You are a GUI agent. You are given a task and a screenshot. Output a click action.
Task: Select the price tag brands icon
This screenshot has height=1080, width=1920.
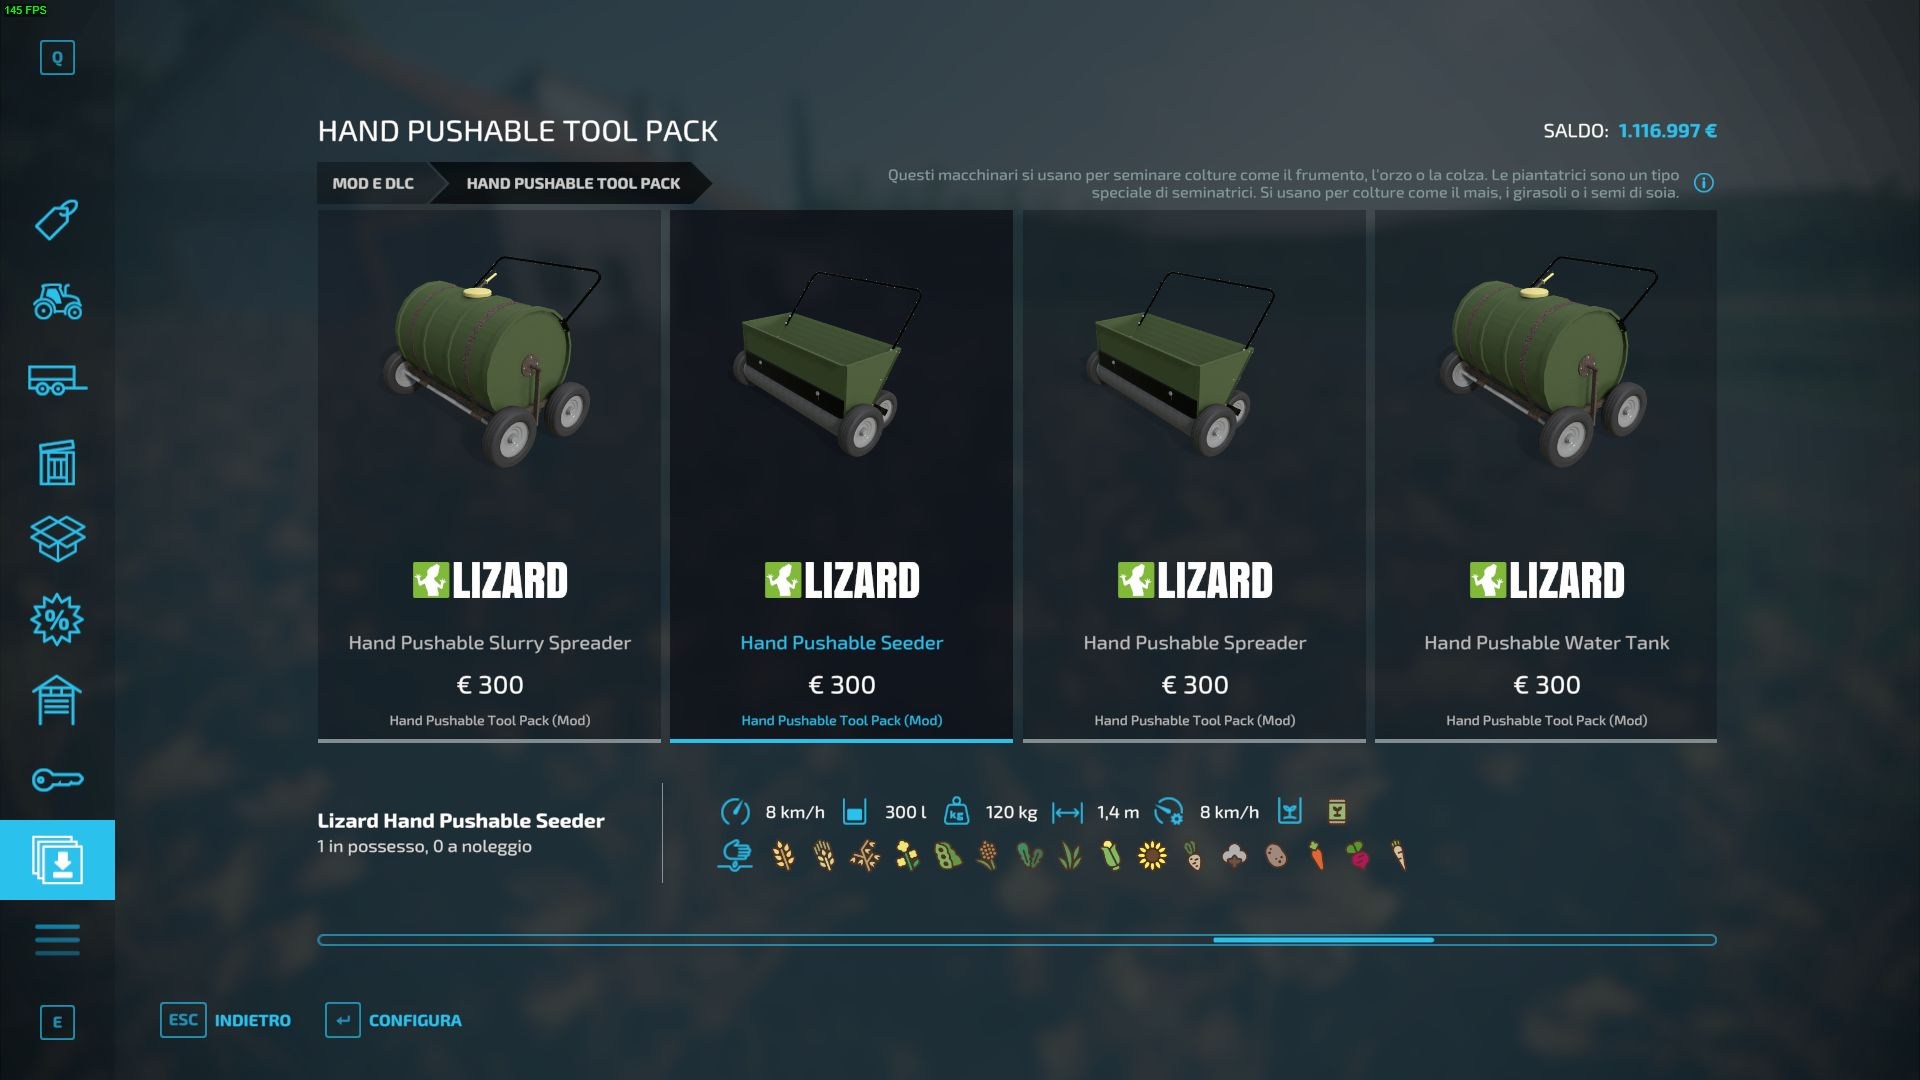[57, 219]
